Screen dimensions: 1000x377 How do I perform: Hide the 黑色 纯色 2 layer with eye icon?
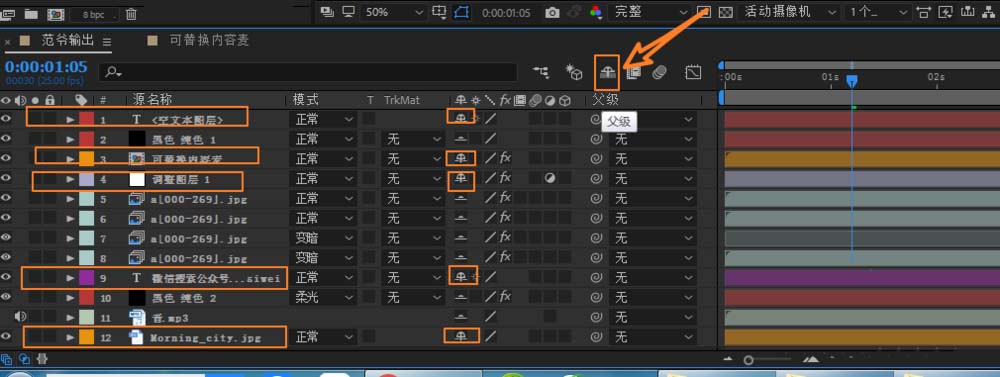(x=6, y=297)
